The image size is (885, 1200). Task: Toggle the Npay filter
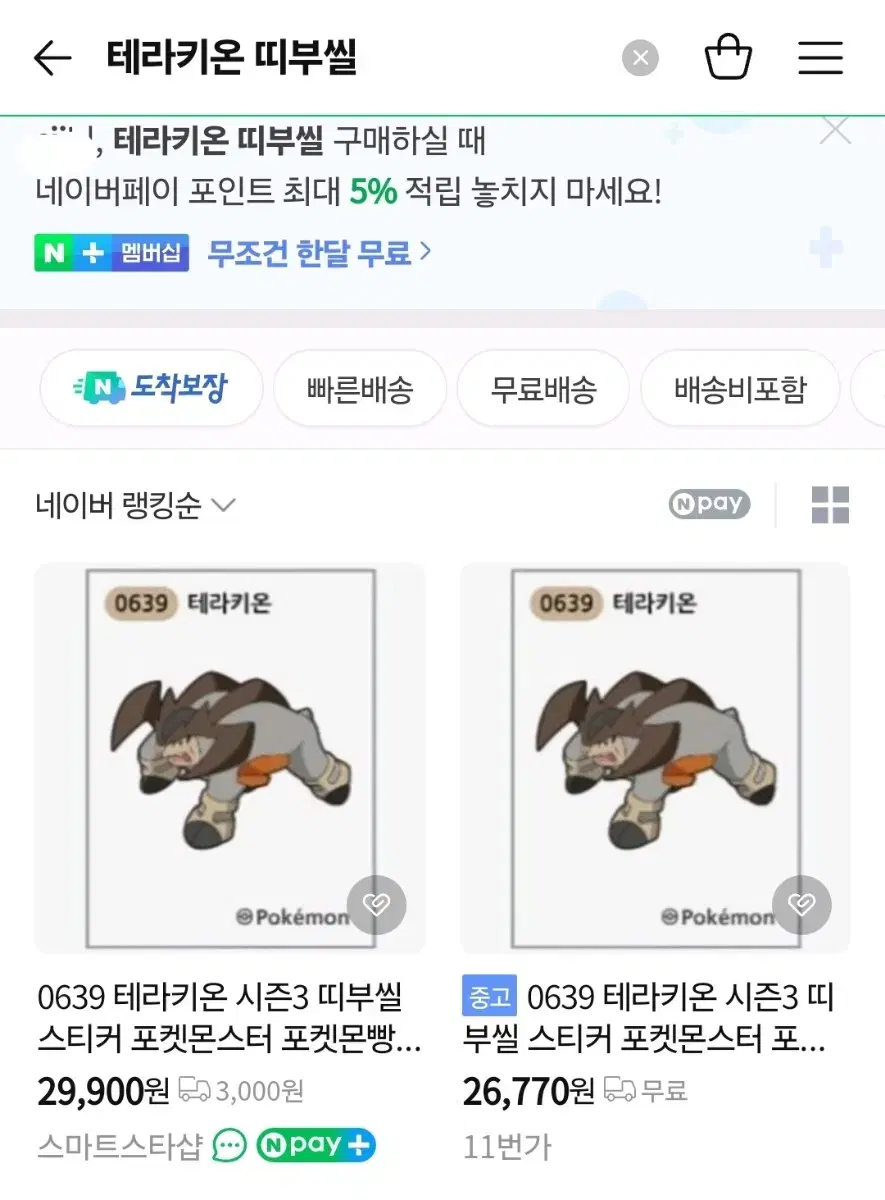709,504
